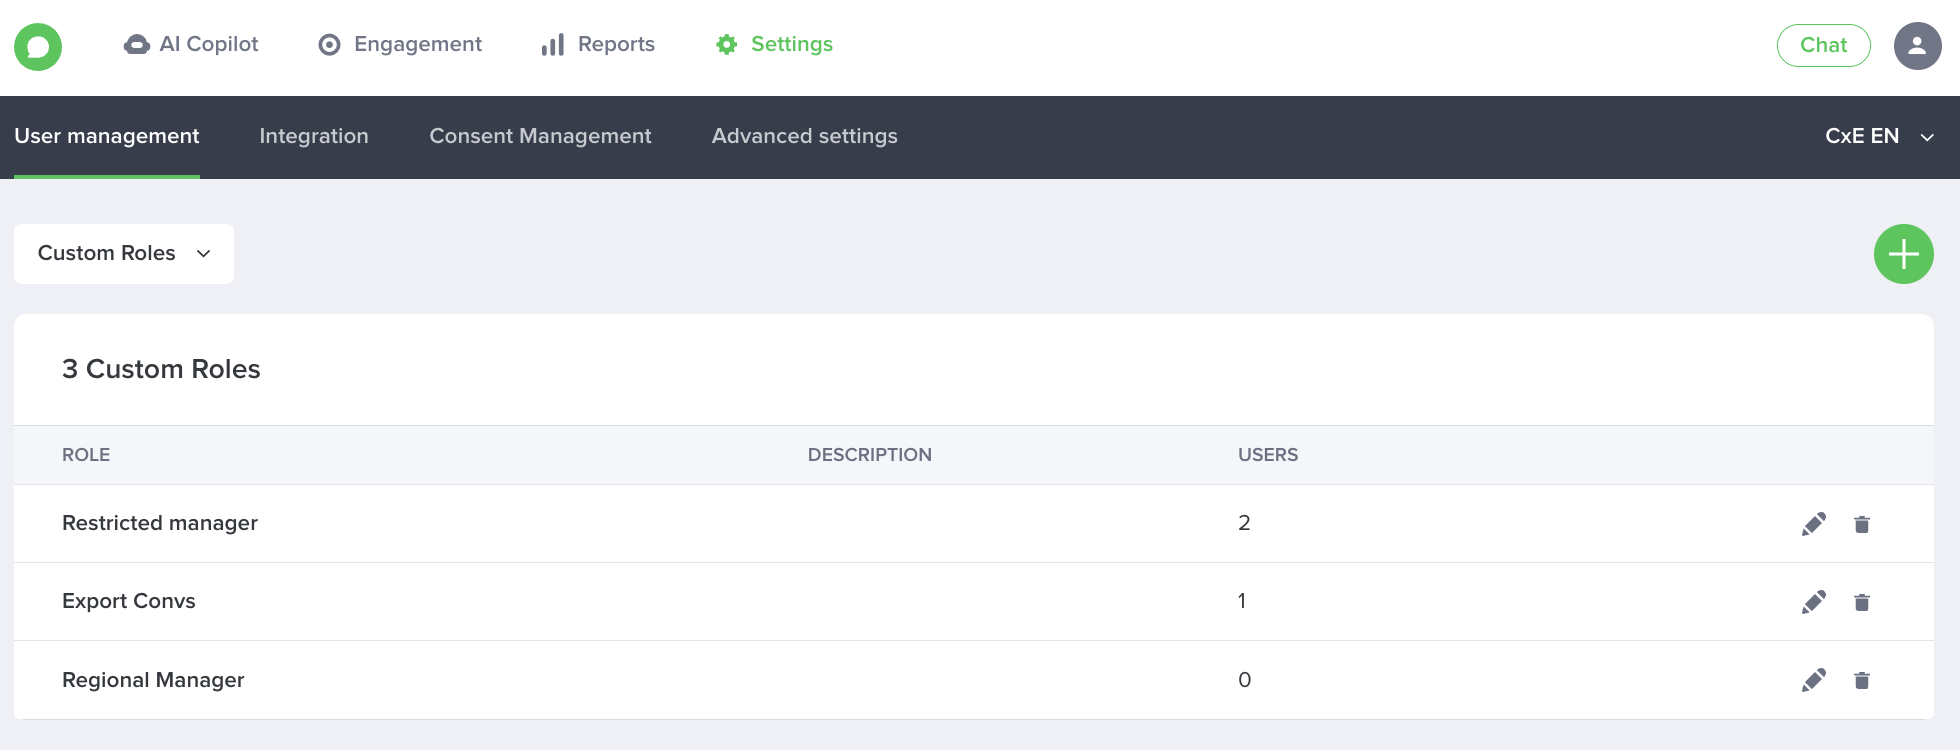Open the Engagement section

coord(400,44)
